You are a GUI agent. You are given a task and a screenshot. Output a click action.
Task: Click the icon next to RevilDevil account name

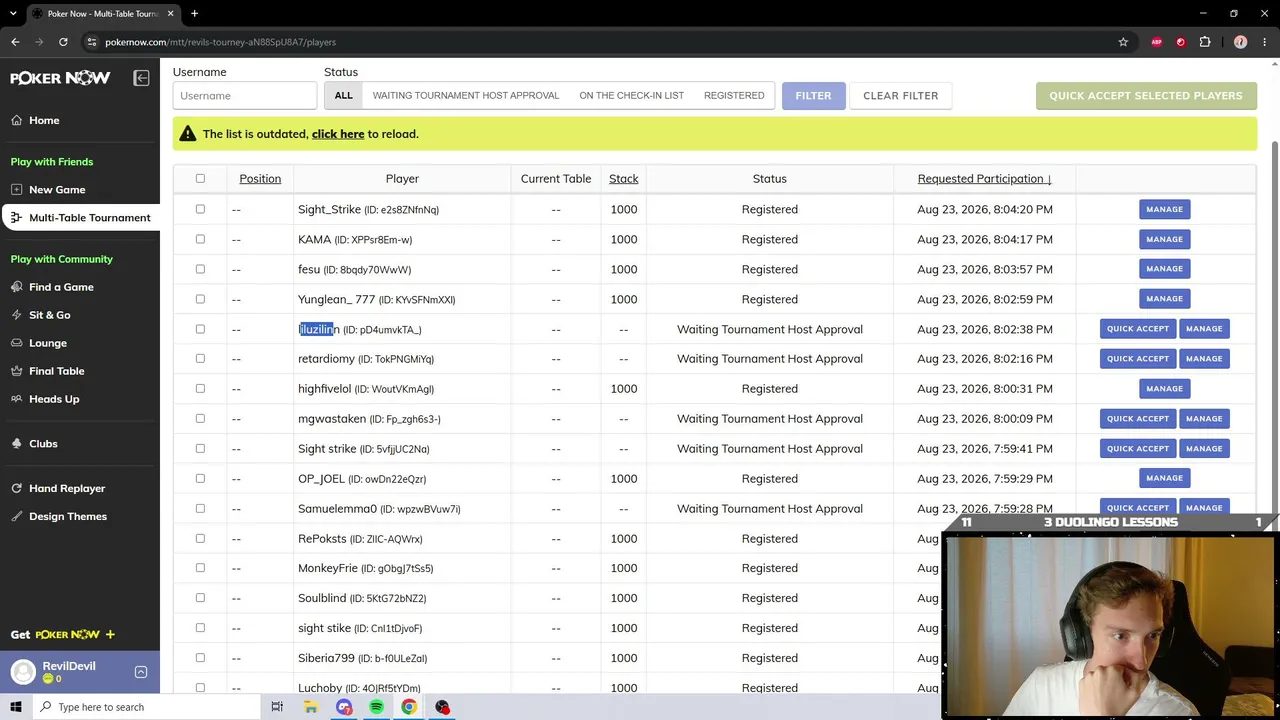click(x=141, y=672)
